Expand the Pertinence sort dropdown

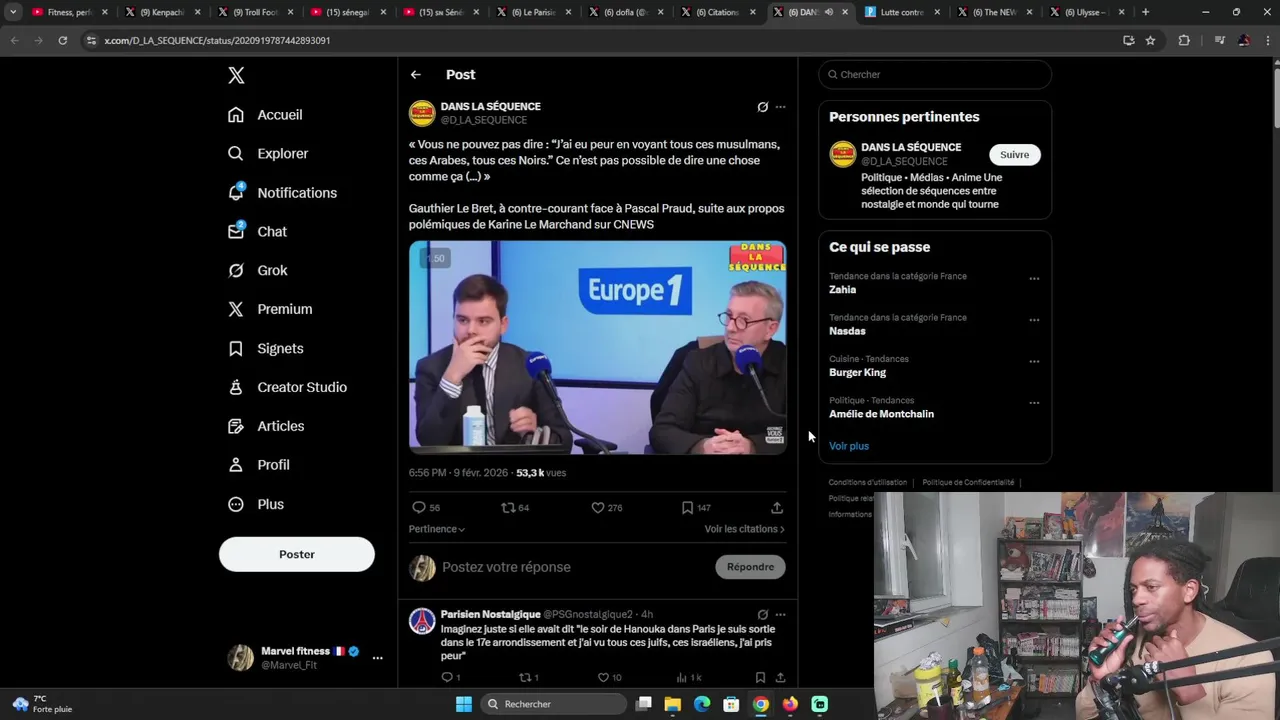tap(437, 529)
